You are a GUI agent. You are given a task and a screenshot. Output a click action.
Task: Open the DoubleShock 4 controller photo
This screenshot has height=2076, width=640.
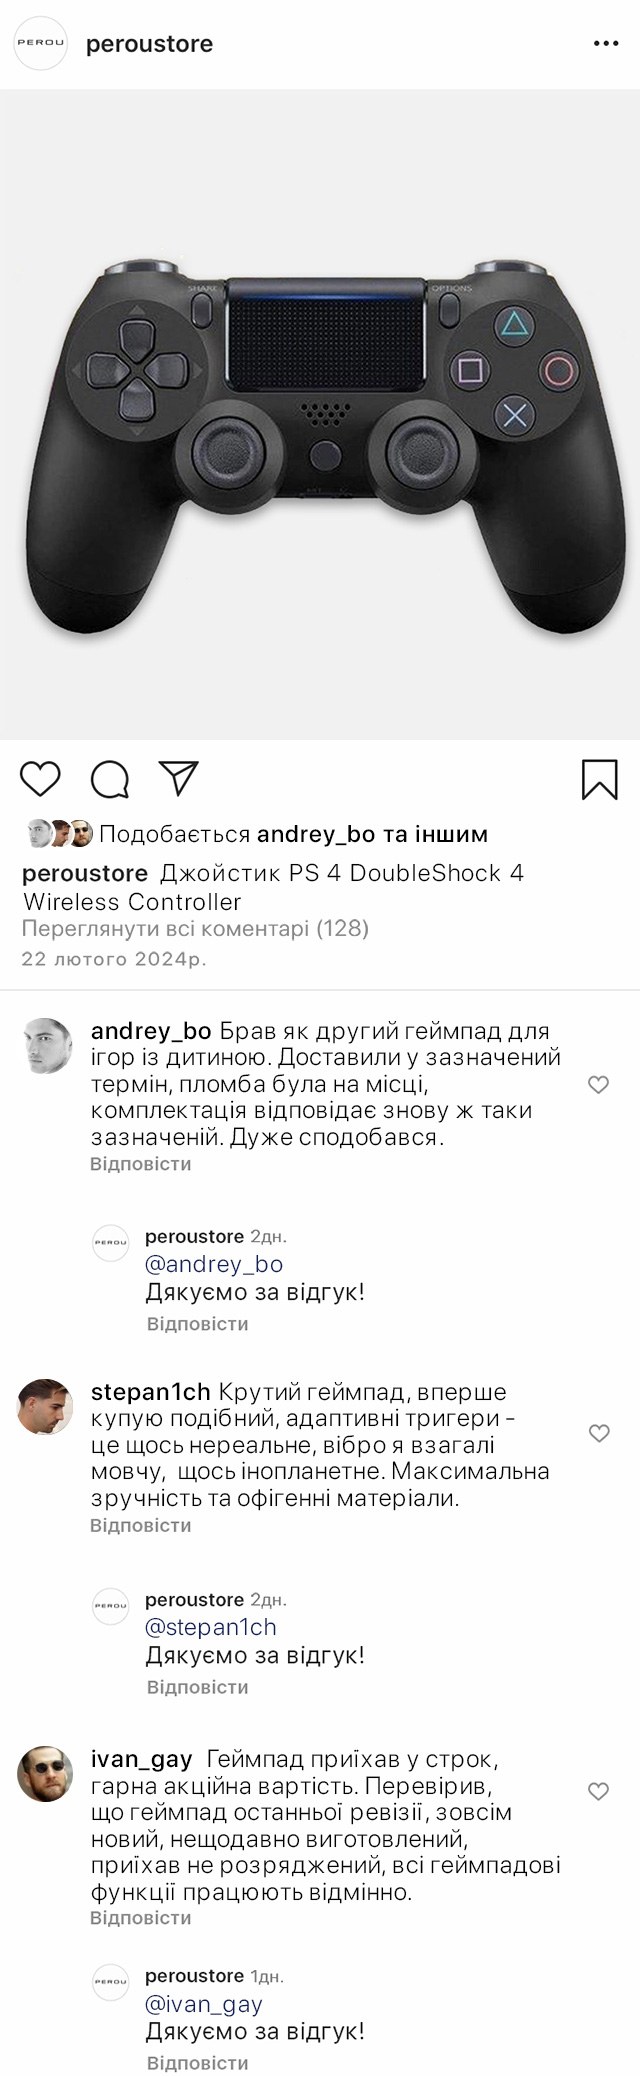click(x=320, y=415)
